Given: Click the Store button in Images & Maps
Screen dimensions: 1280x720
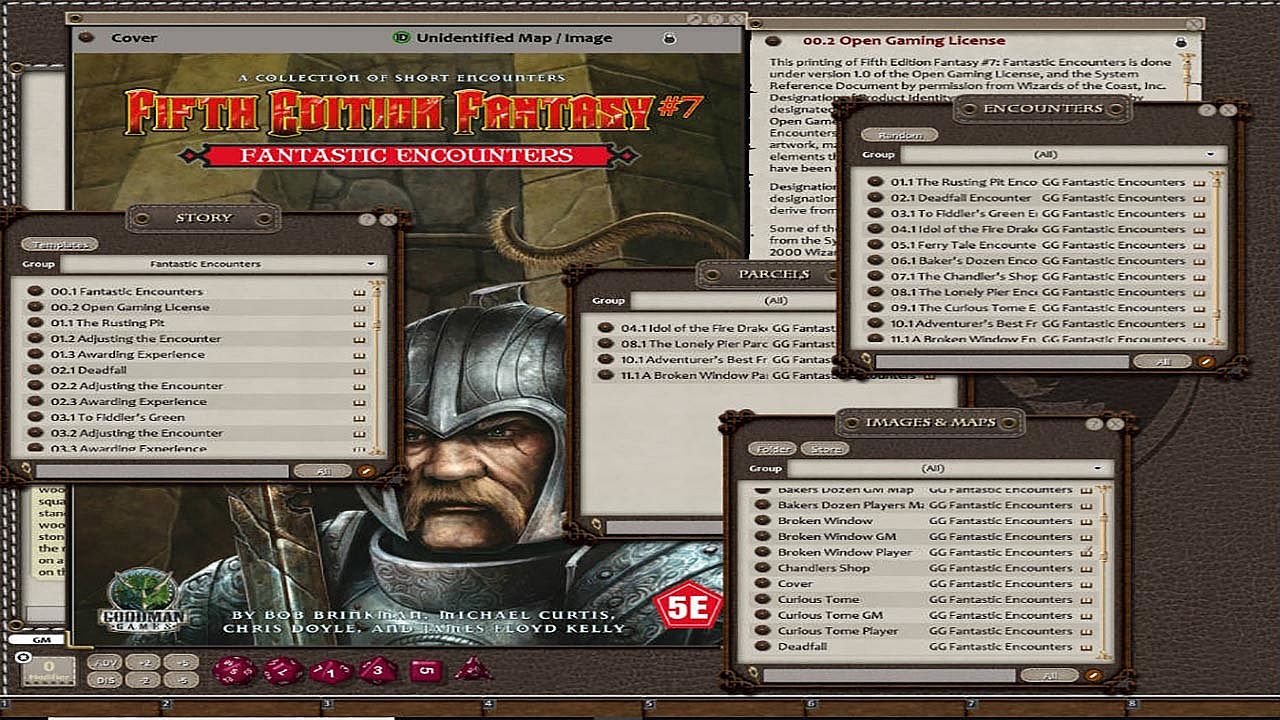Looking at the screenshot, I should pos(824,449).
